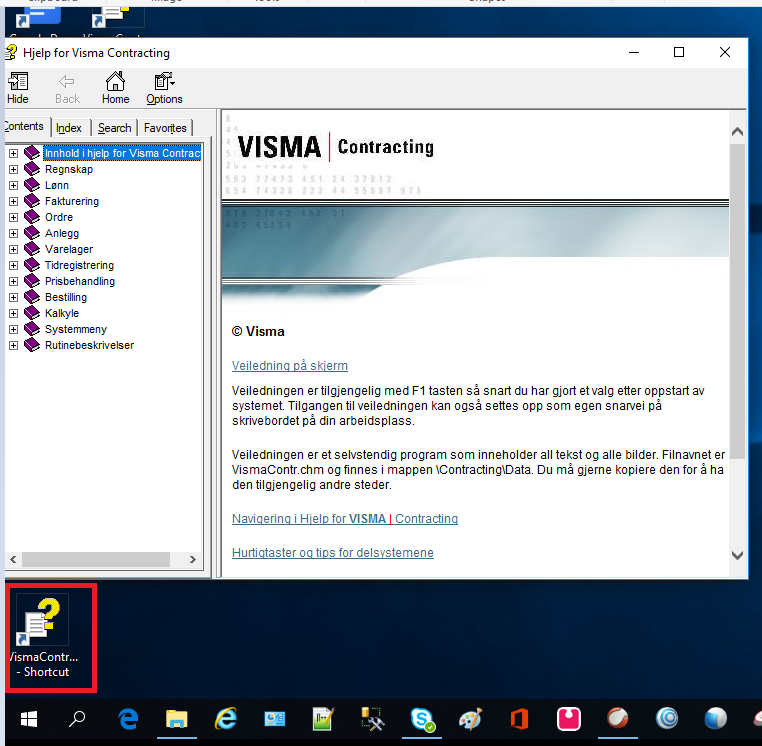Screen dimensions: 762x746
Task: Open Microsoft Office from the taskbar
Action: click(520, 719)
